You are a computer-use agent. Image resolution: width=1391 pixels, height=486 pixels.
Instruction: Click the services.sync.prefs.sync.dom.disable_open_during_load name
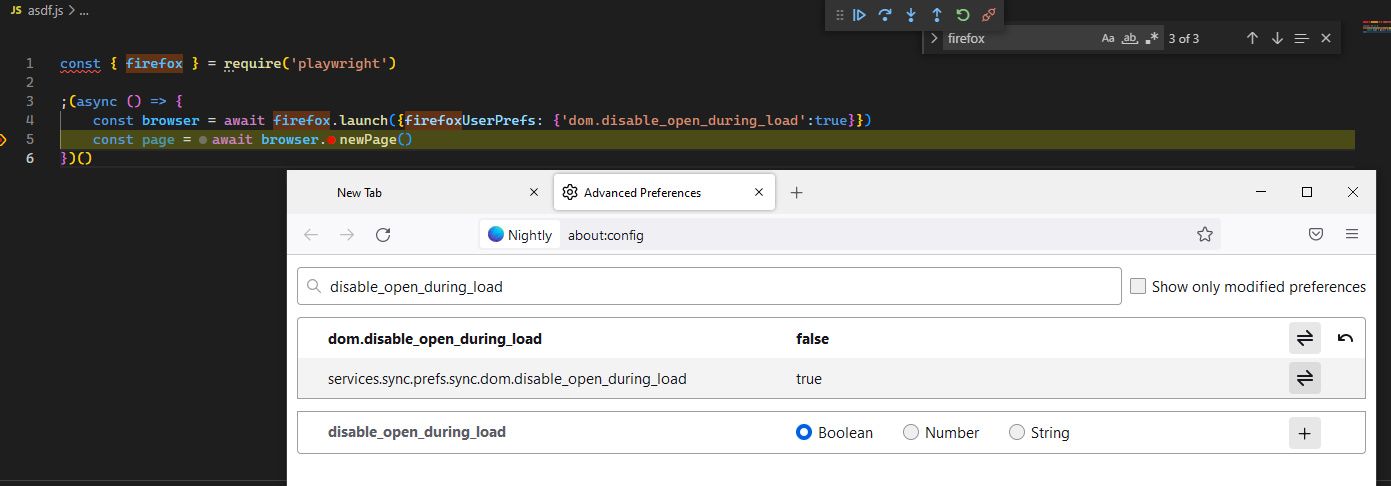click(x=507, y=379)
